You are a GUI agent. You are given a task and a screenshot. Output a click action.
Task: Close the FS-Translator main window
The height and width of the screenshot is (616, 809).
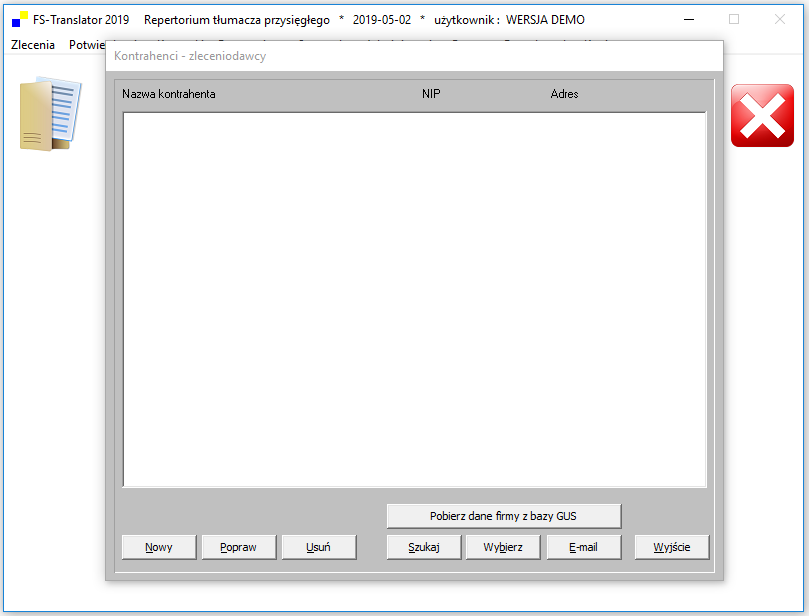tap(780, 20)
